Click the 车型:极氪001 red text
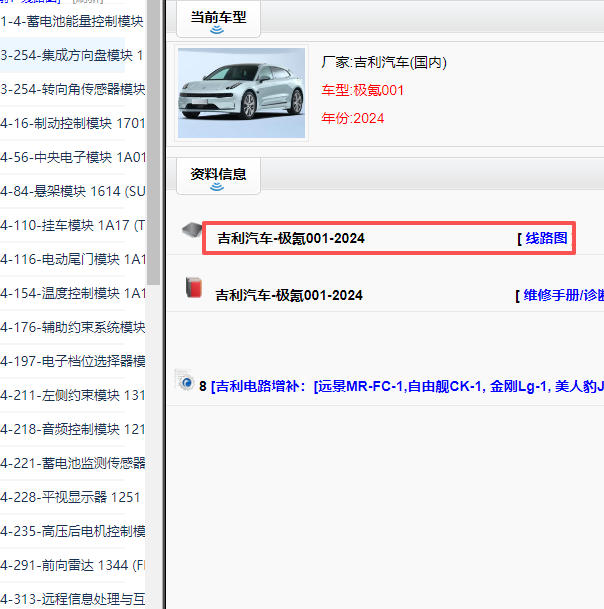The image size is (604, 609). [x=362, y=90]
